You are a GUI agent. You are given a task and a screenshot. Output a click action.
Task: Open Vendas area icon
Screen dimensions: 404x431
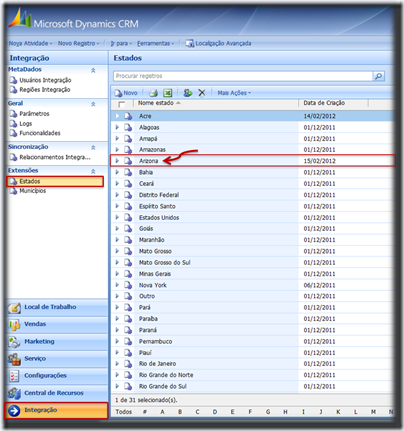(14, 325)
